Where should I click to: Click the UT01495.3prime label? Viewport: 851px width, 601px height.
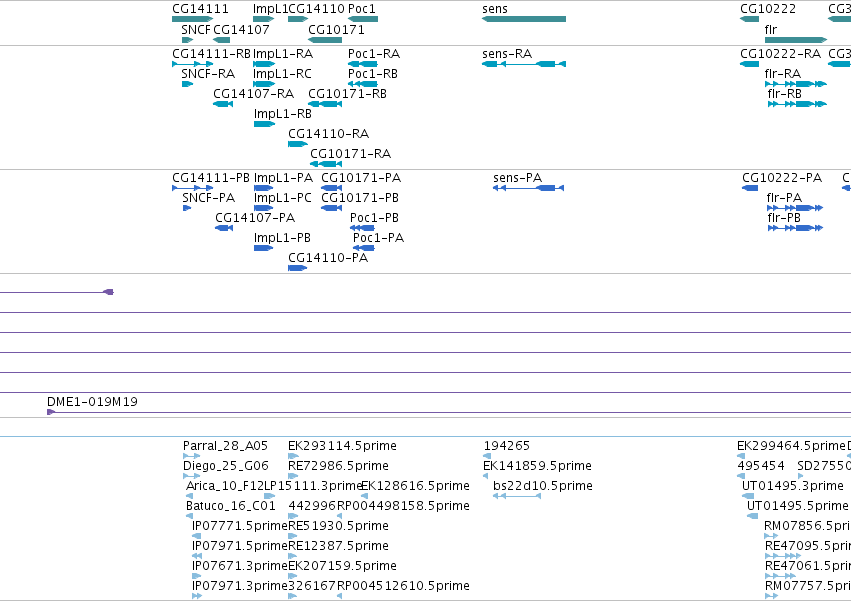tap(793, 486)
